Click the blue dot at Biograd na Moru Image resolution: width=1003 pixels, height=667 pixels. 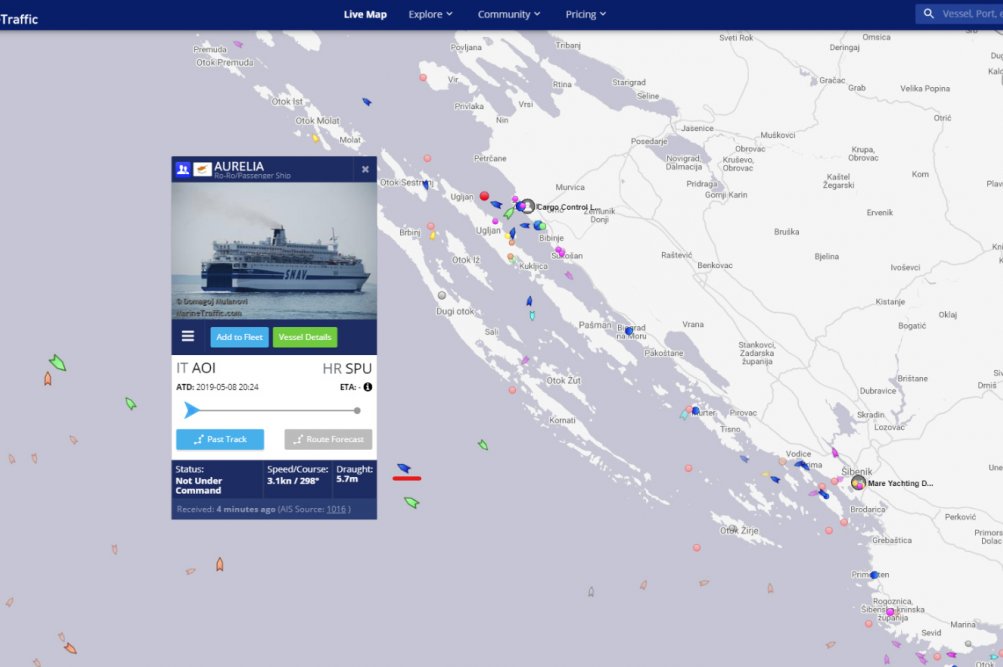pyautogui.click(x=629, y=331)
